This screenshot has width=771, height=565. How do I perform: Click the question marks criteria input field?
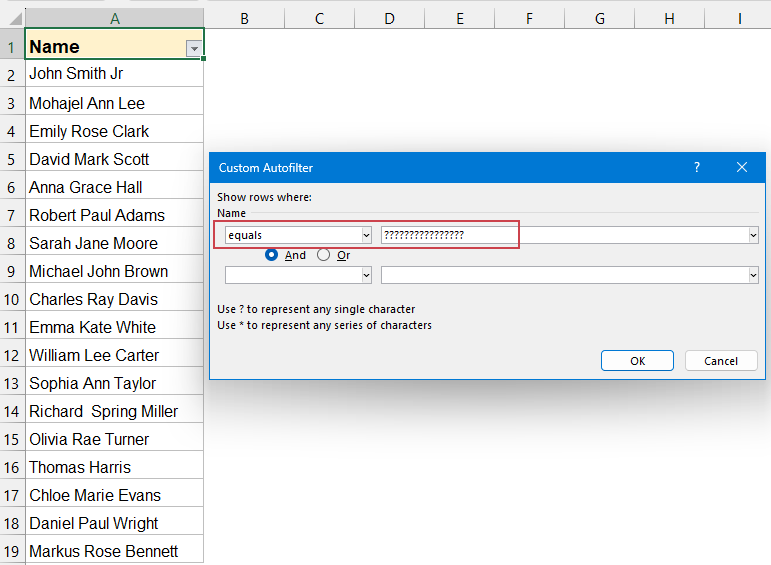450,235
